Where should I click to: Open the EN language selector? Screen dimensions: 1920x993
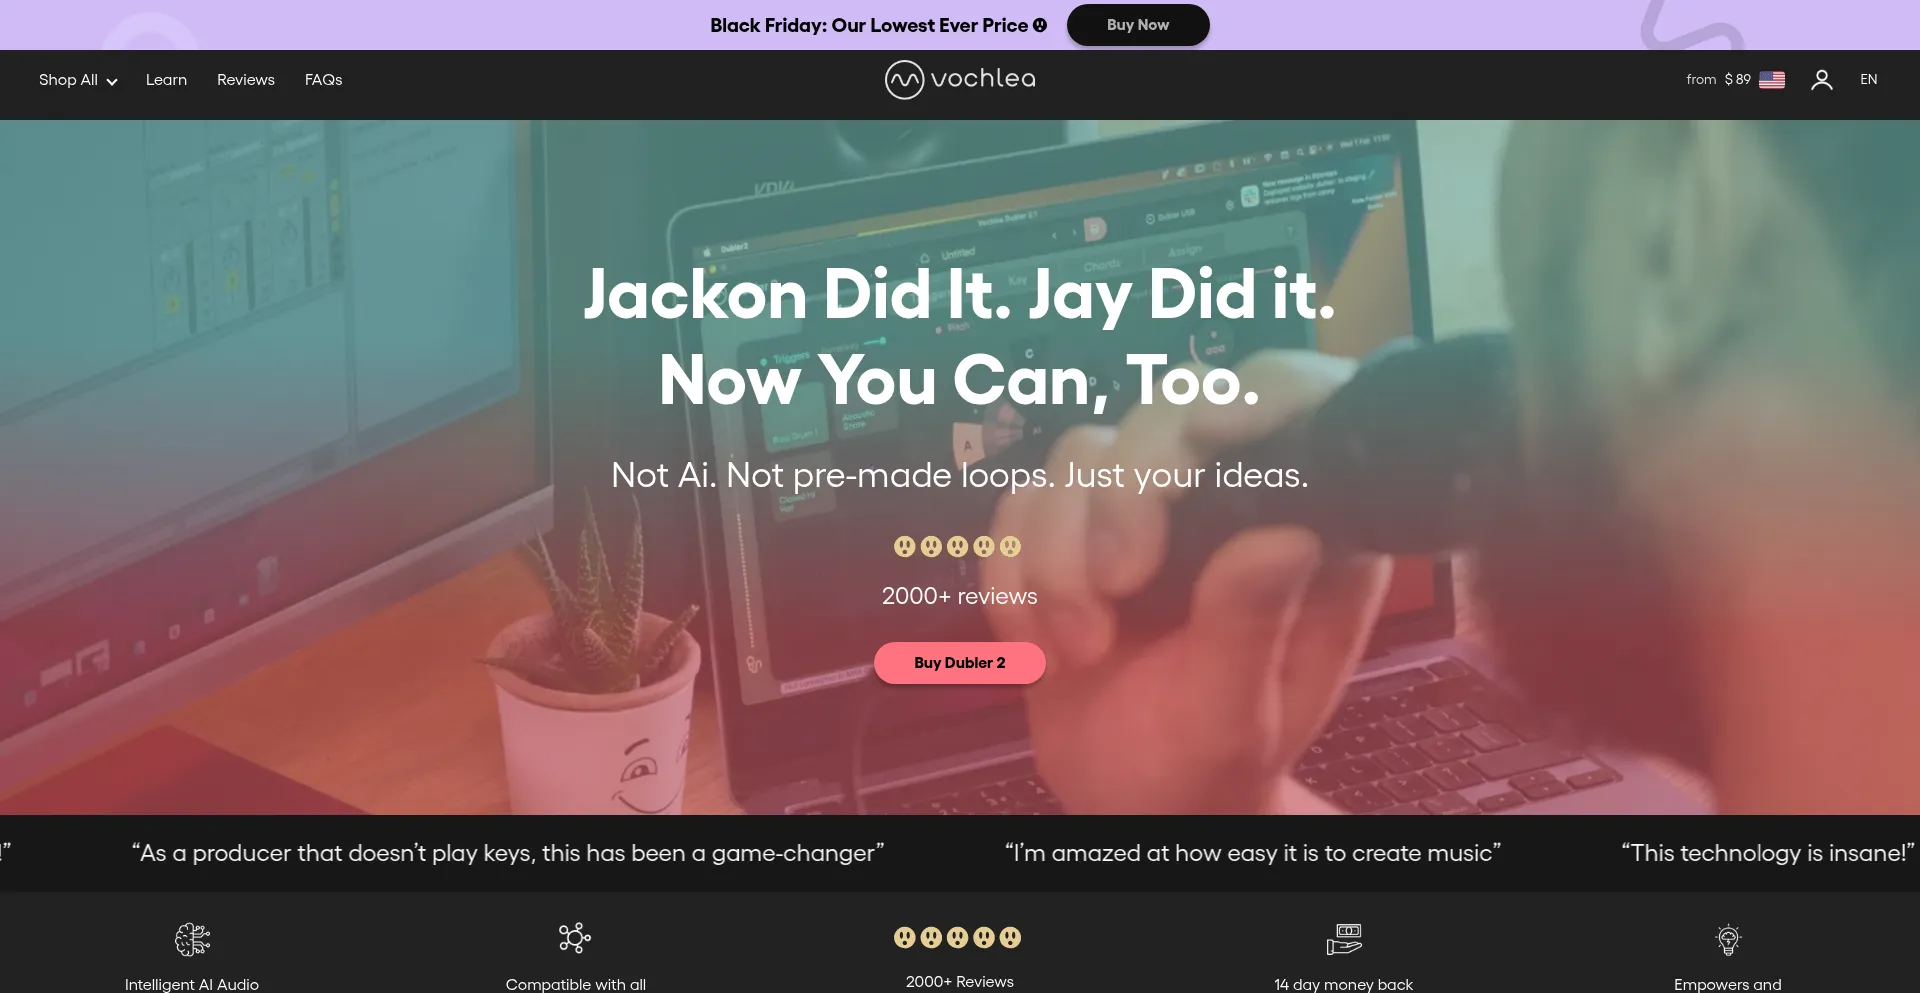[x=1868, y=79]
